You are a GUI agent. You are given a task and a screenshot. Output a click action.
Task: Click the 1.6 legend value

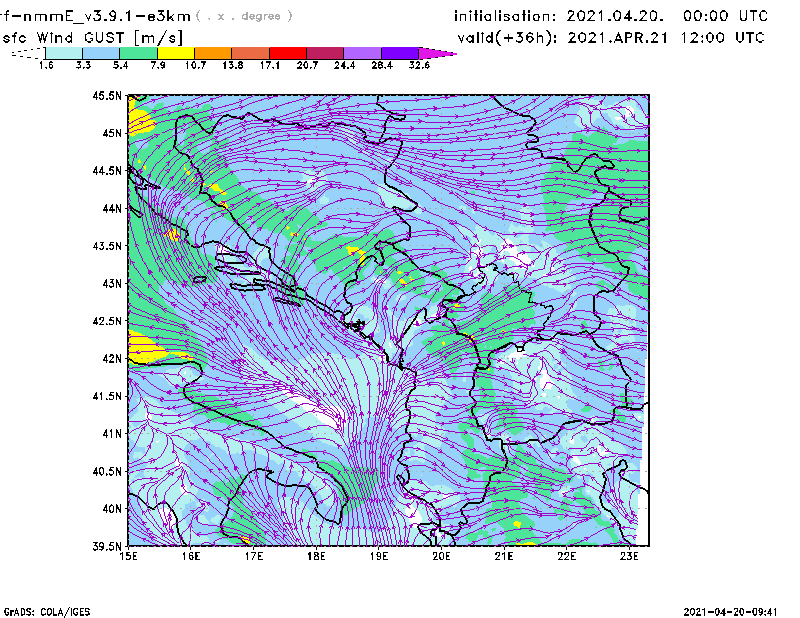pyautogui.click(x=46, y=65)
